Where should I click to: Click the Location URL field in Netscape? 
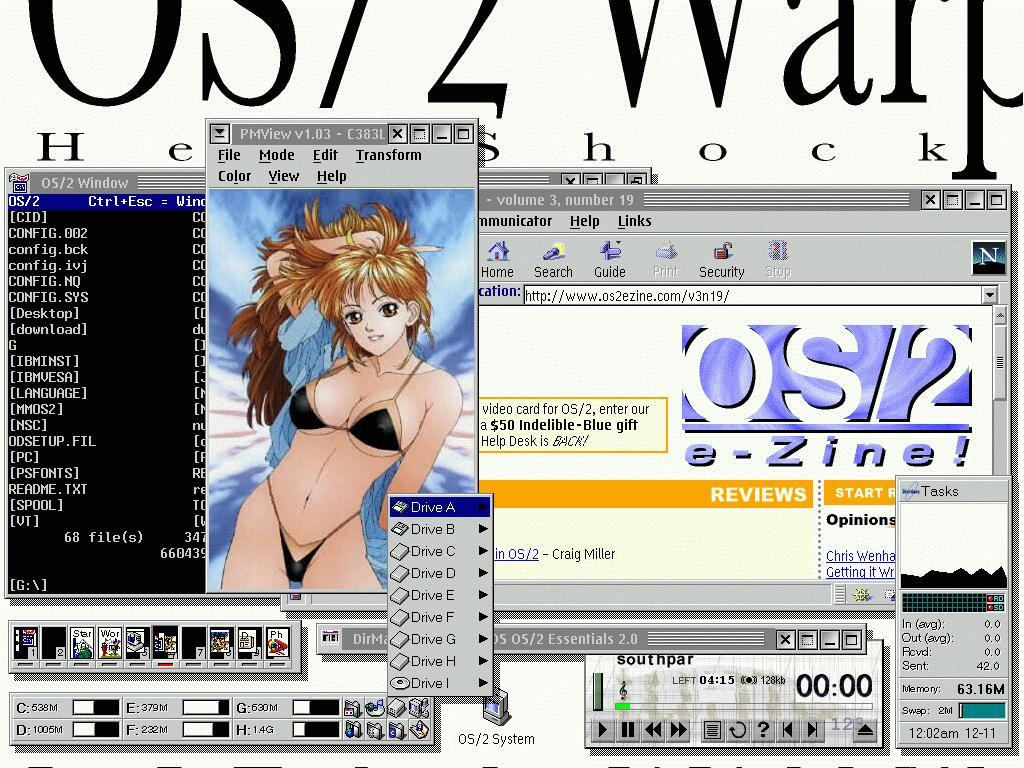[x=752, y=296]
